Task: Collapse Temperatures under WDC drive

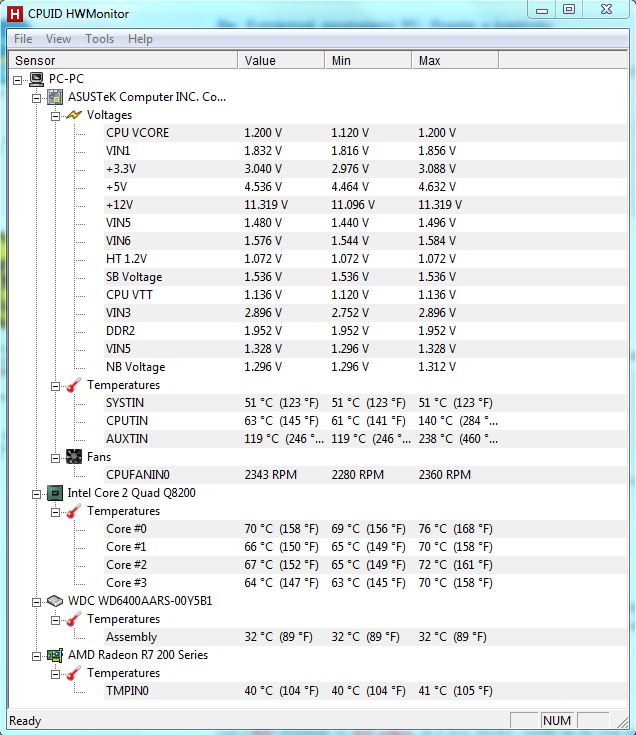Action: [x=55, y=620]
